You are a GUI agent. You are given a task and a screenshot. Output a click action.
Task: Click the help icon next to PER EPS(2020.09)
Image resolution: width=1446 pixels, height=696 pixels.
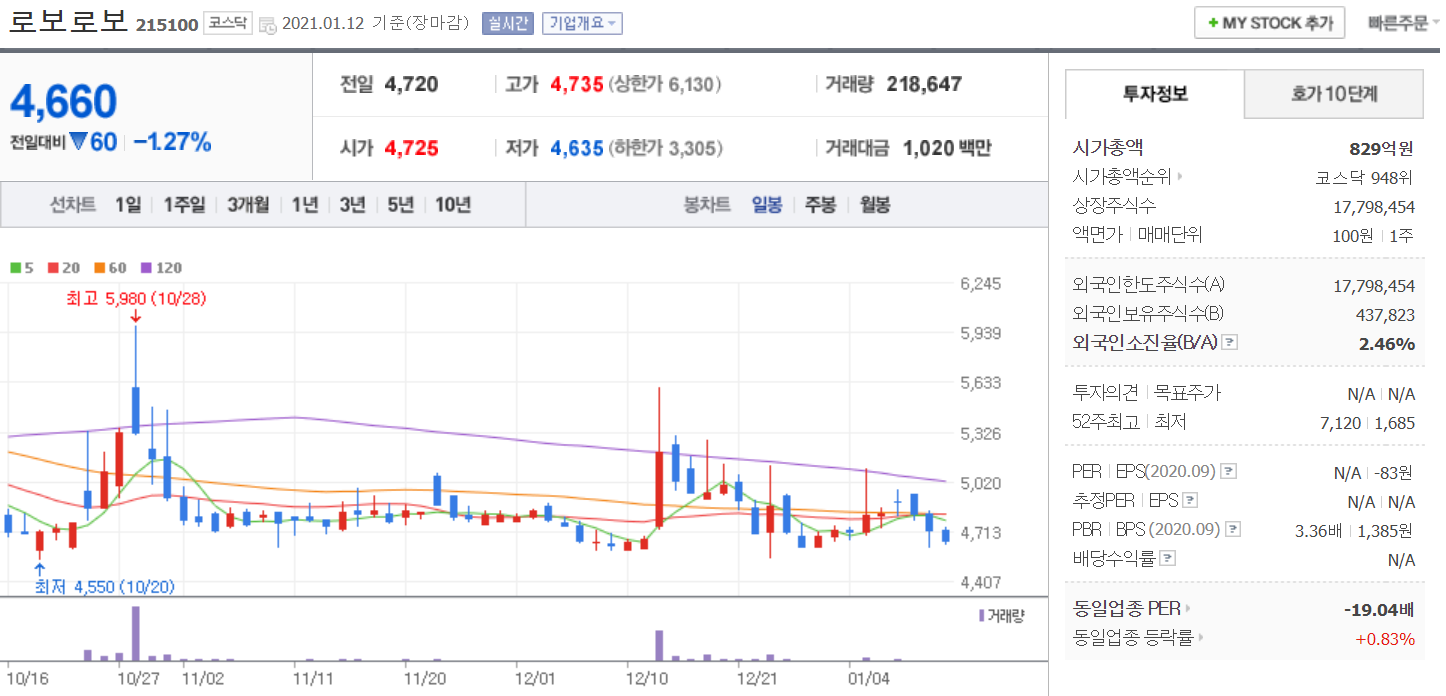pos(1229,471)
